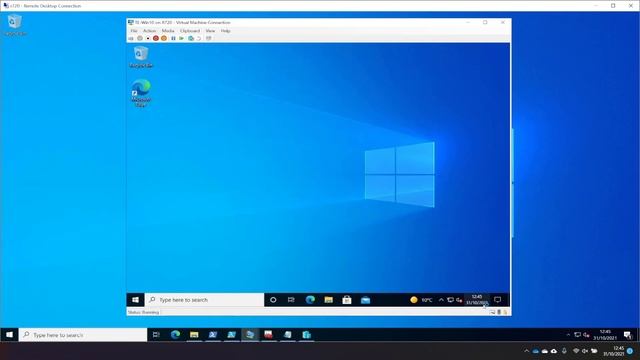
Task: Click the lock icon in VM status bar
Action: point(505,312)
